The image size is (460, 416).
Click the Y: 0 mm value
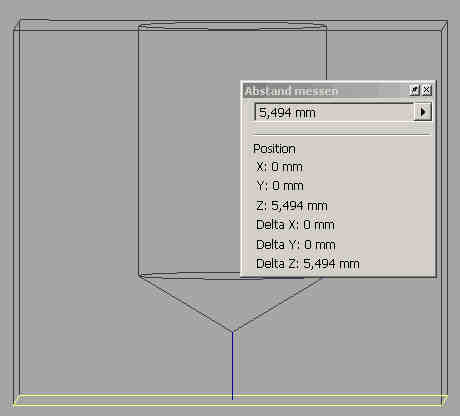(280, 186)
